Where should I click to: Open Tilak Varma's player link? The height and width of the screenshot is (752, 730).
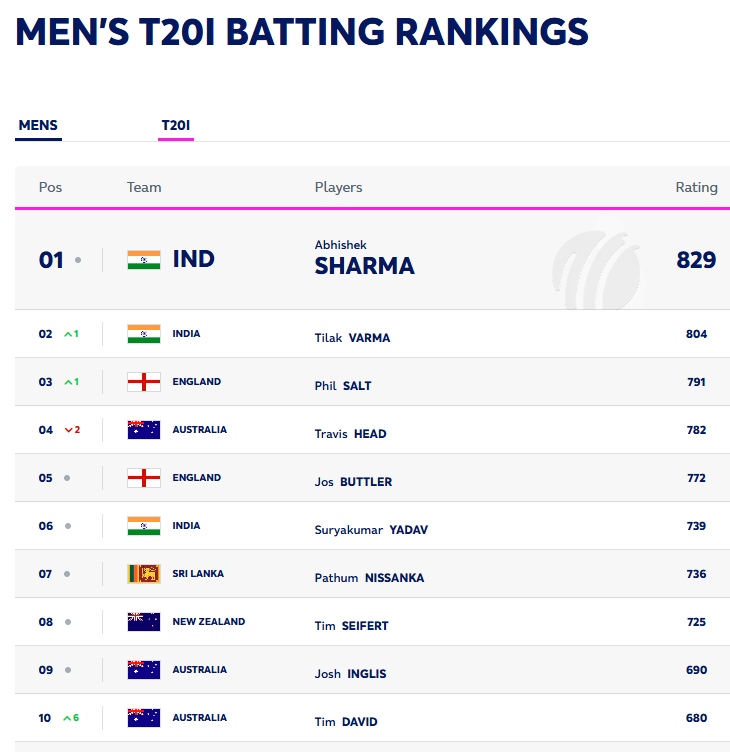tap(352, 338)
